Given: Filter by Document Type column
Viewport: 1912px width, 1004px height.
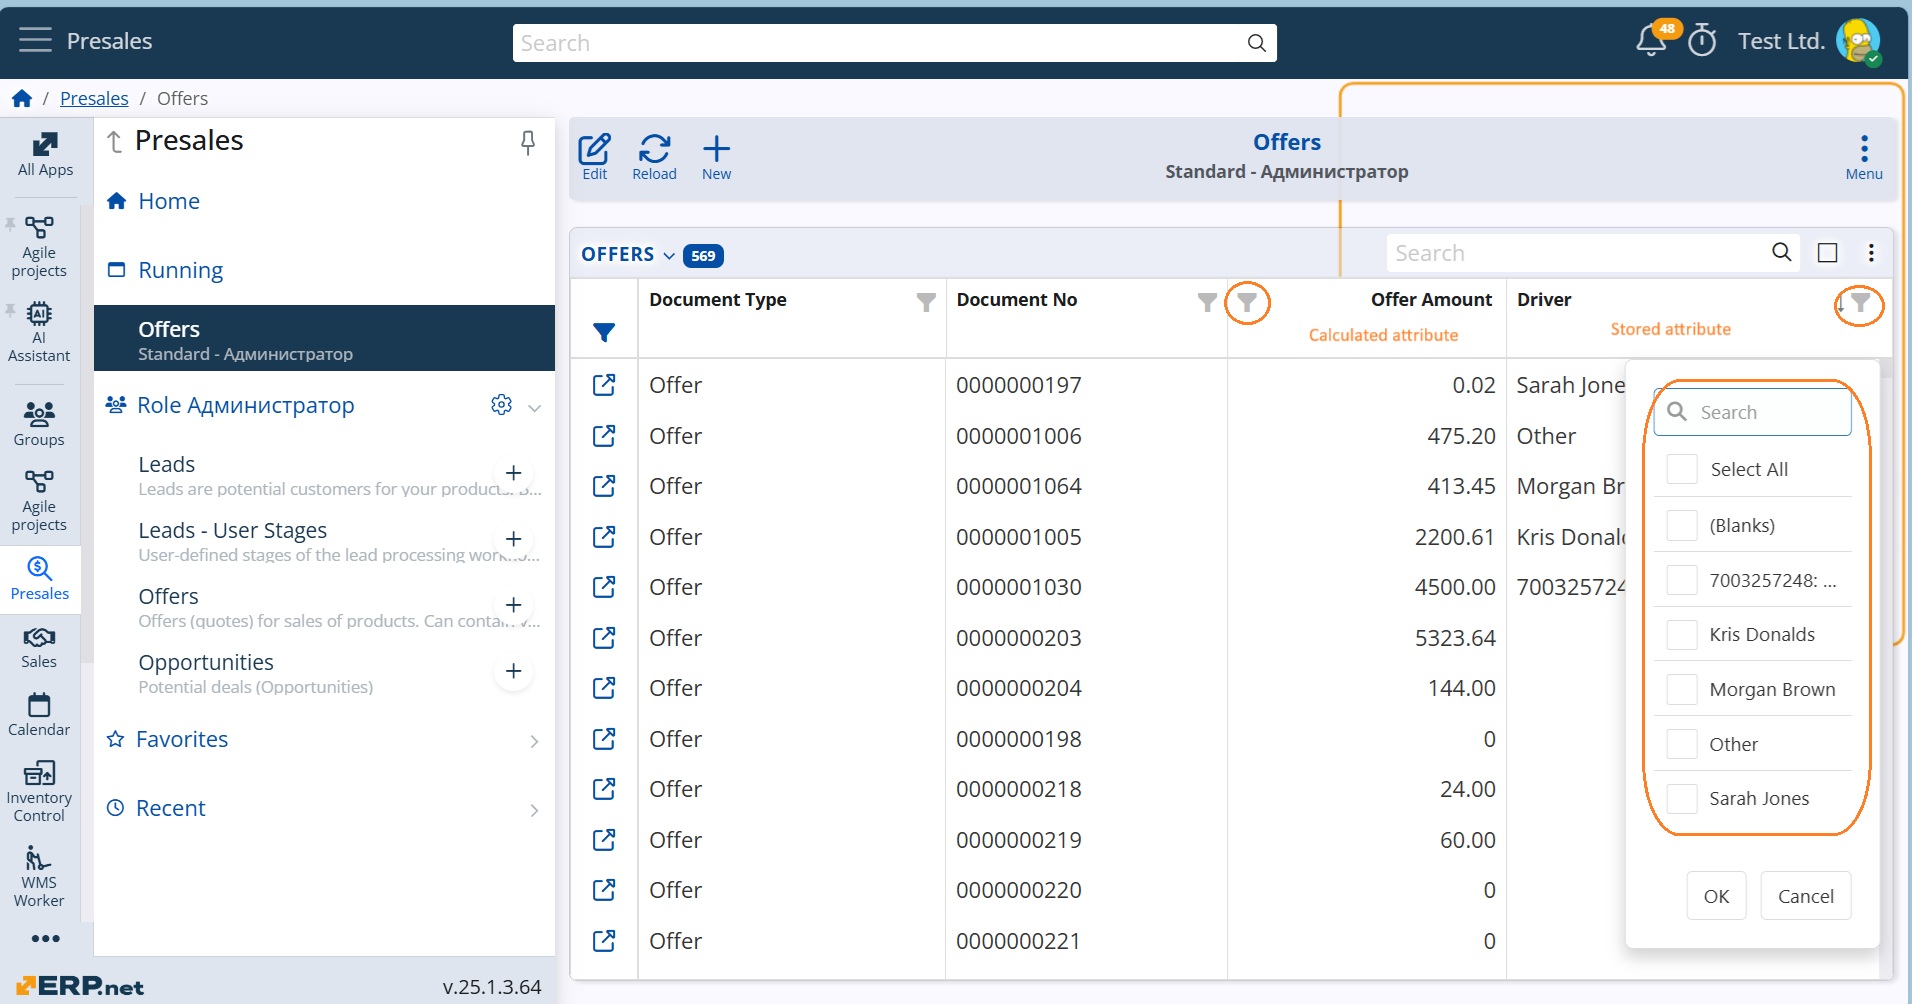Looking at the screenshot, I should click(926, 302).
